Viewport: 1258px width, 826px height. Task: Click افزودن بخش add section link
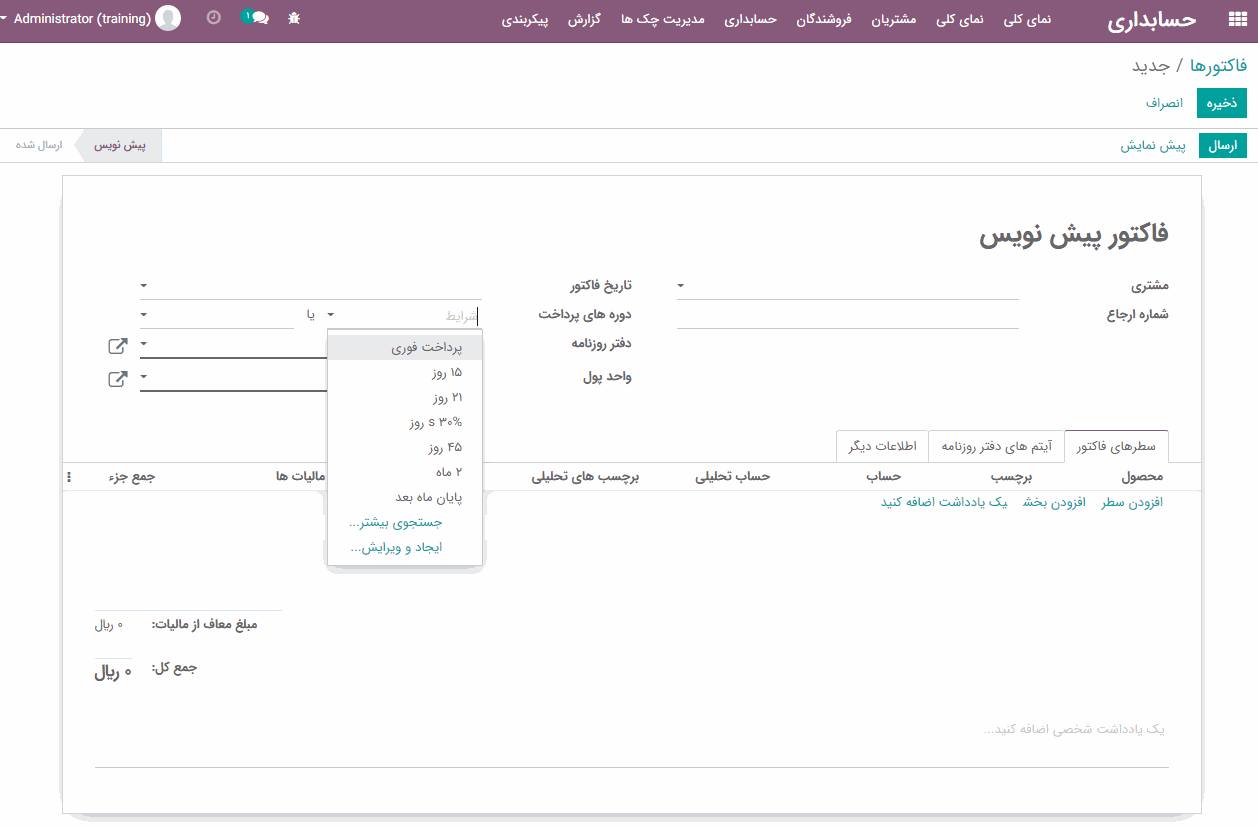point(1054,502)
